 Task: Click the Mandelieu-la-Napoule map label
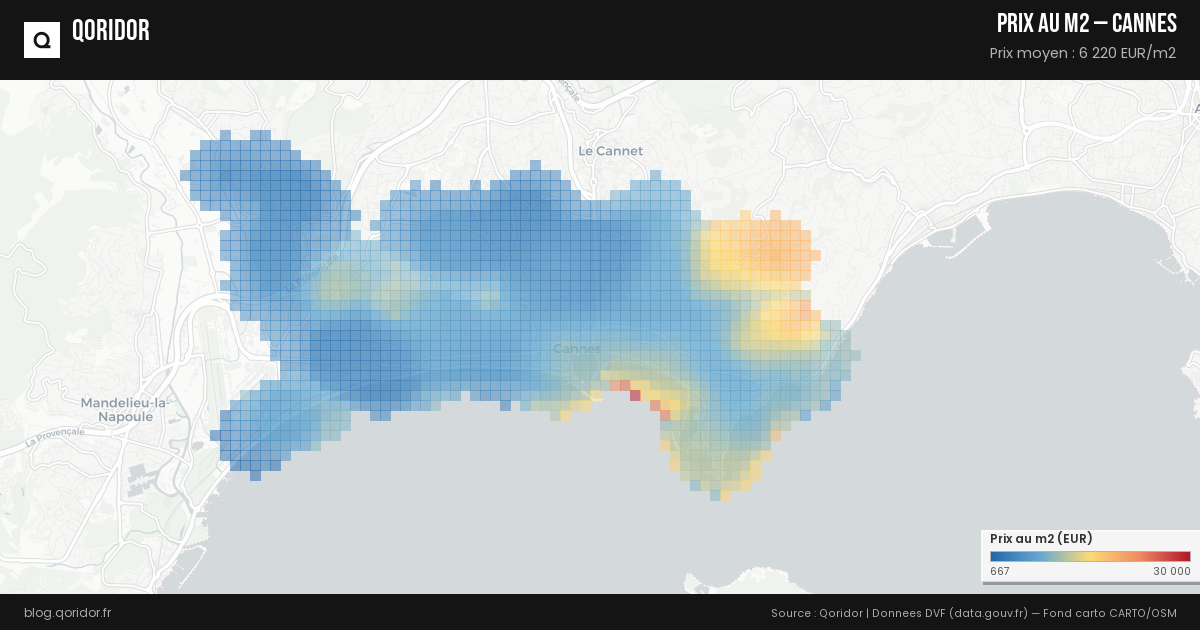[x=125, y=409]
